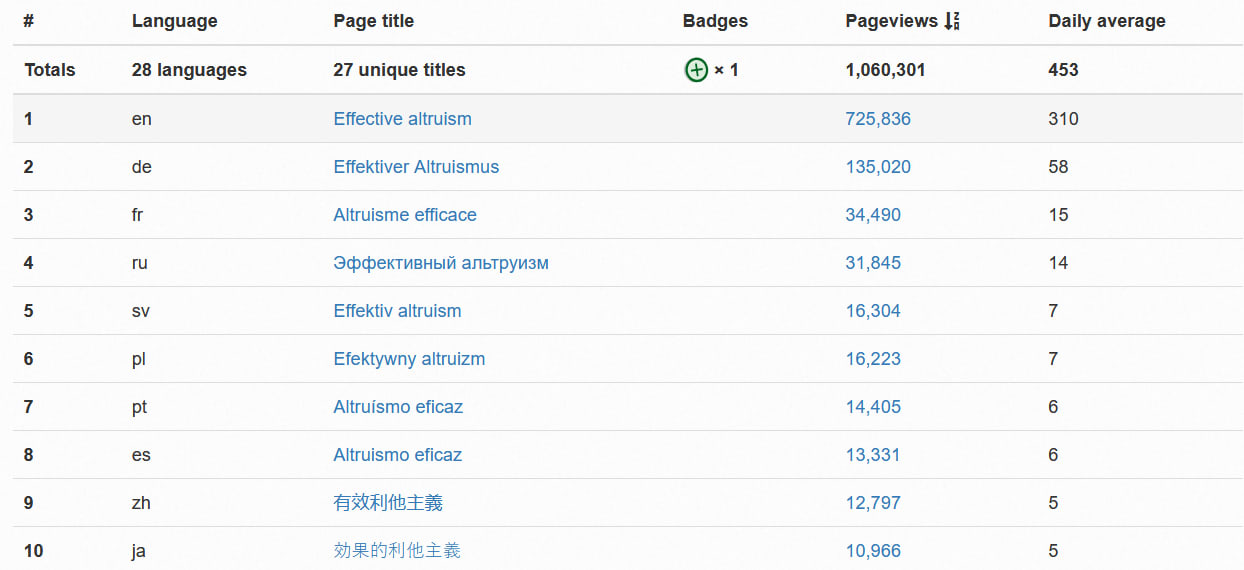Select the '27 unique titles' totals text

[399, 70]
